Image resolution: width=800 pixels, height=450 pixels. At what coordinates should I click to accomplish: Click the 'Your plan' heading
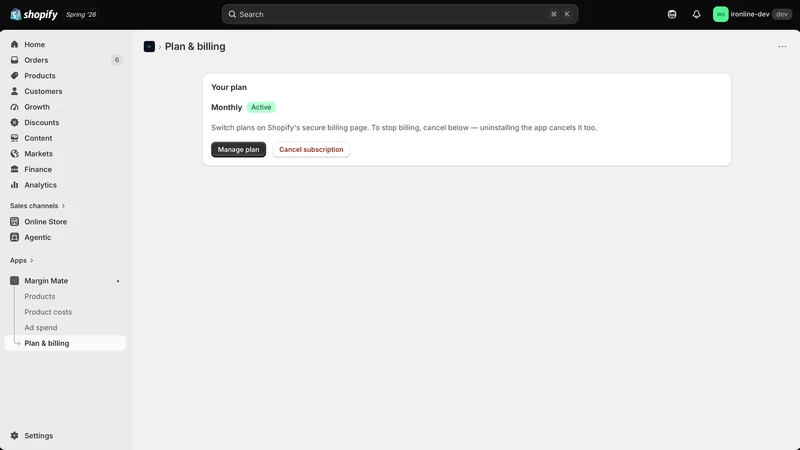tap(229, 87)
